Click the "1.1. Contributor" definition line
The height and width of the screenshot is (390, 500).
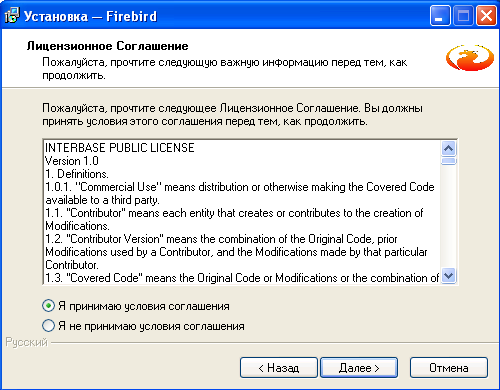234,213
